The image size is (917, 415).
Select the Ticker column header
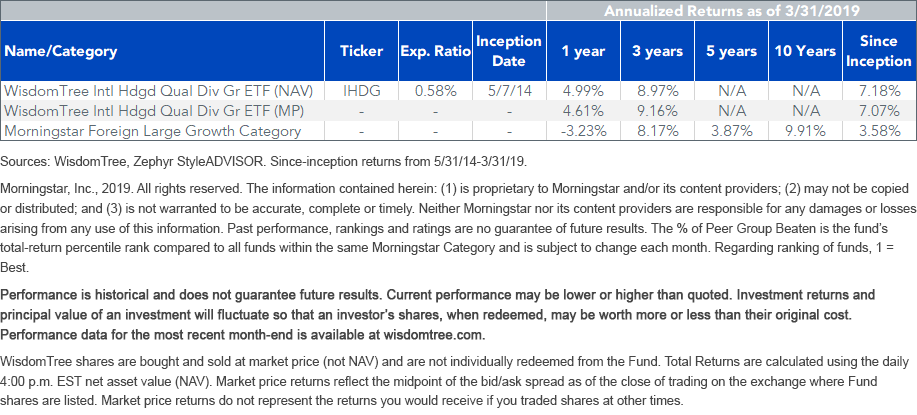coord(361,51)
